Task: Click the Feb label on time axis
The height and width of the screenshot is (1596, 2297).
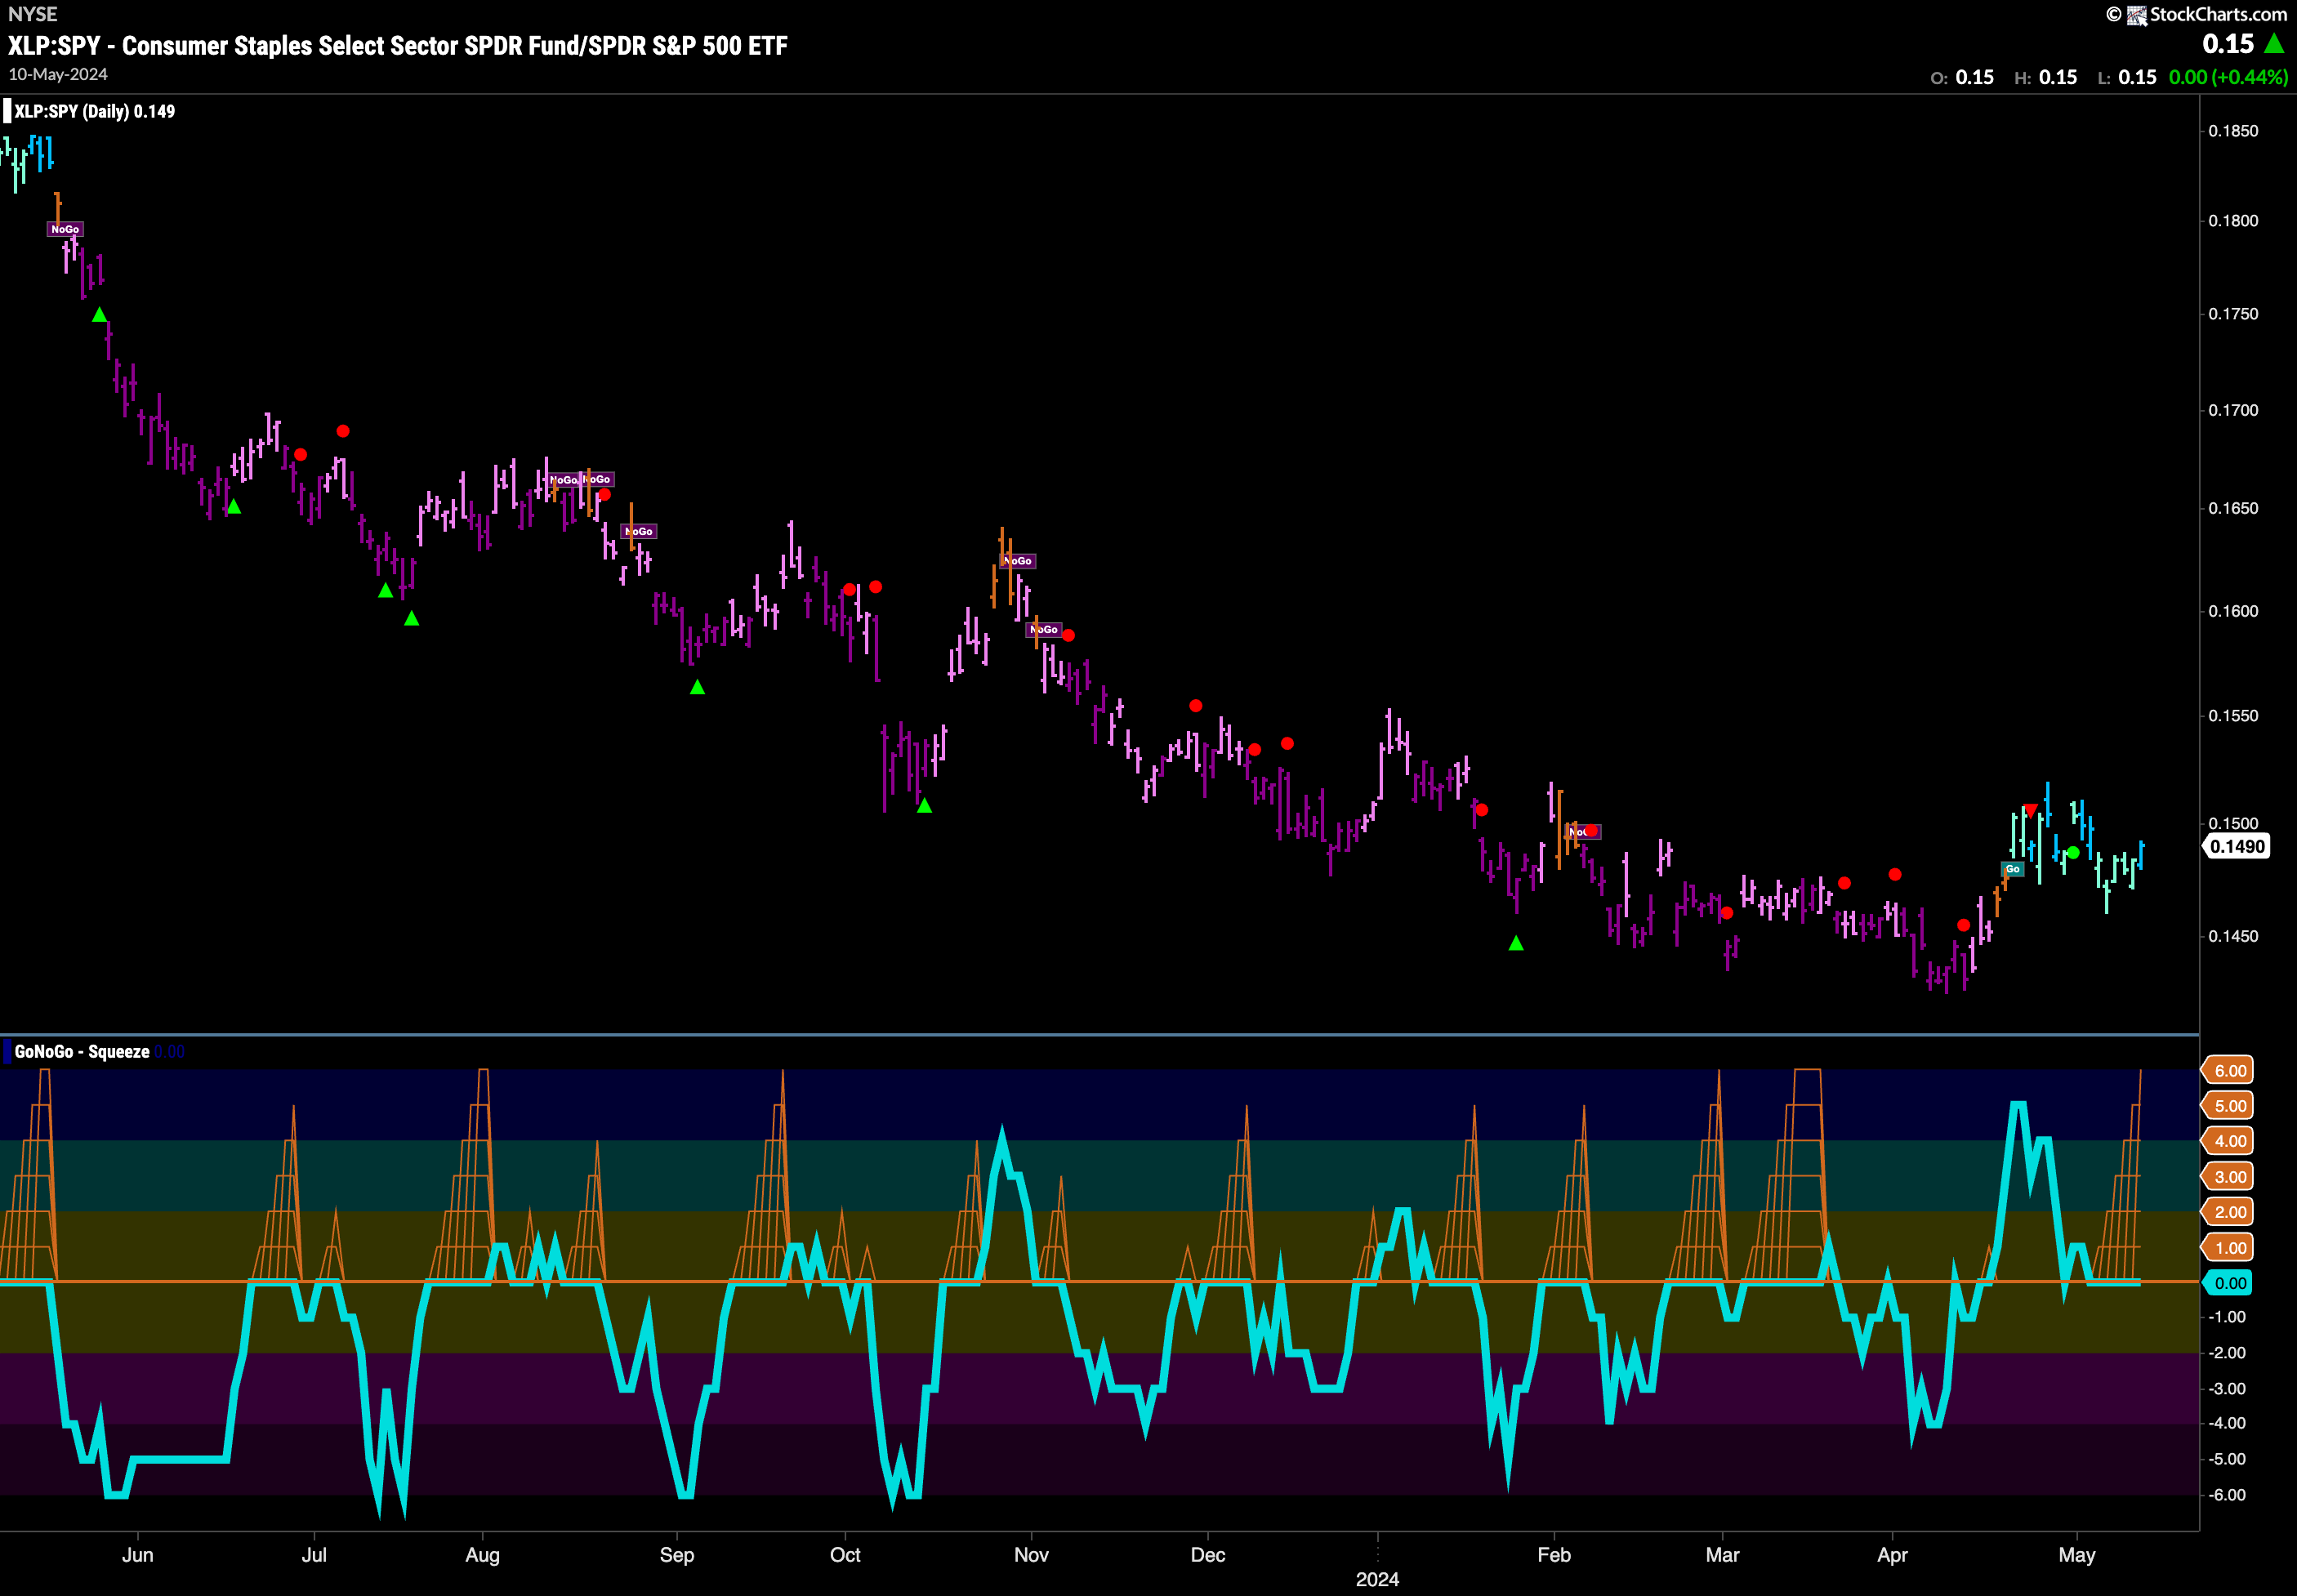Action: click(1554, 1555)
